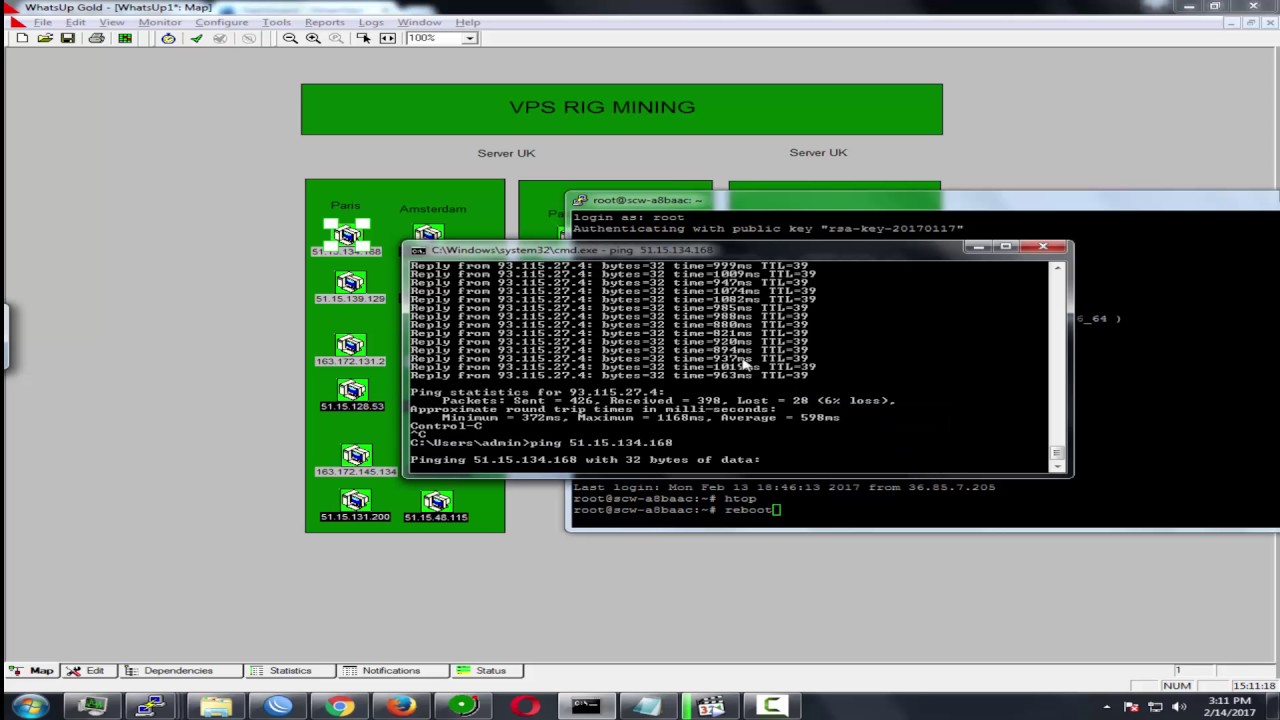The width and height of the screenshot is (1280, 720).
Task: Click the VPS RIG MINING banner
Action: (621, 109)
